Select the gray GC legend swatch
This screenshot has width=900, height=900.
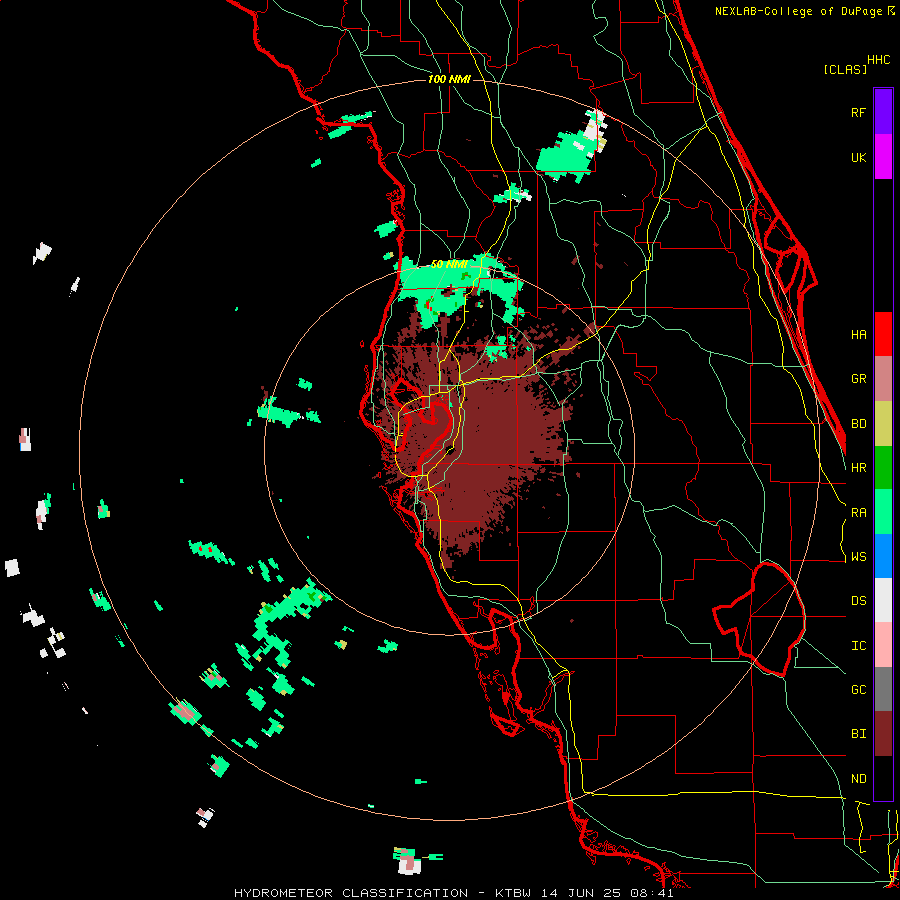pyautogui.click(x=883, y=689)
